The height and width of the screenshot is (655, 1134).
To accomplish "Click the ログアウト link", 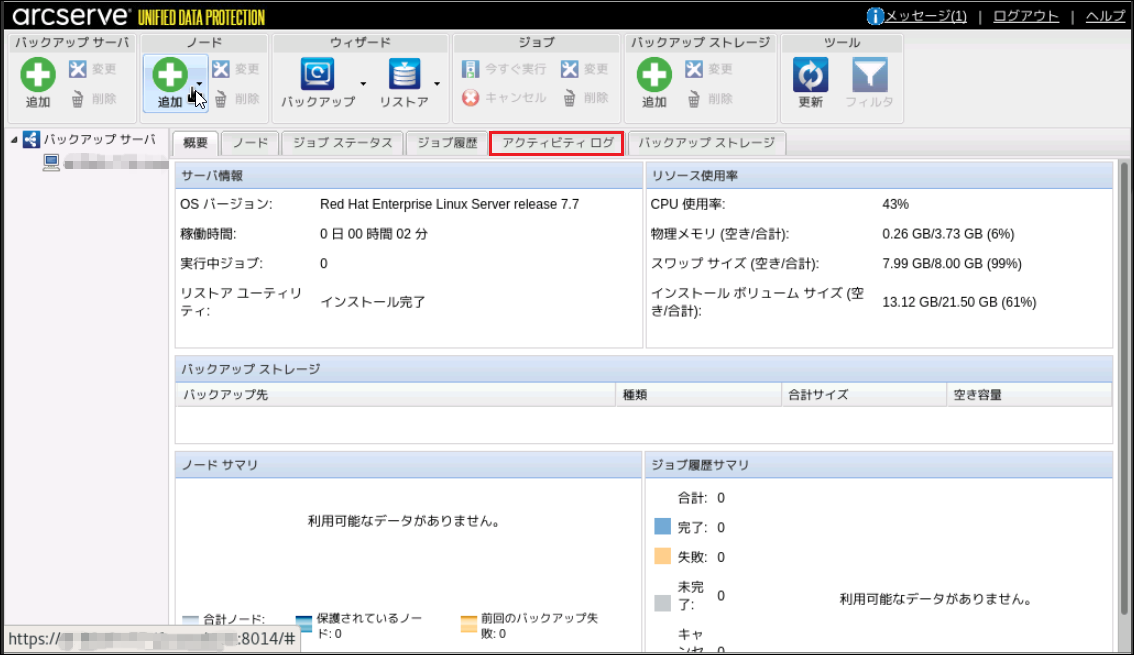I will [x=1025, y=16].
